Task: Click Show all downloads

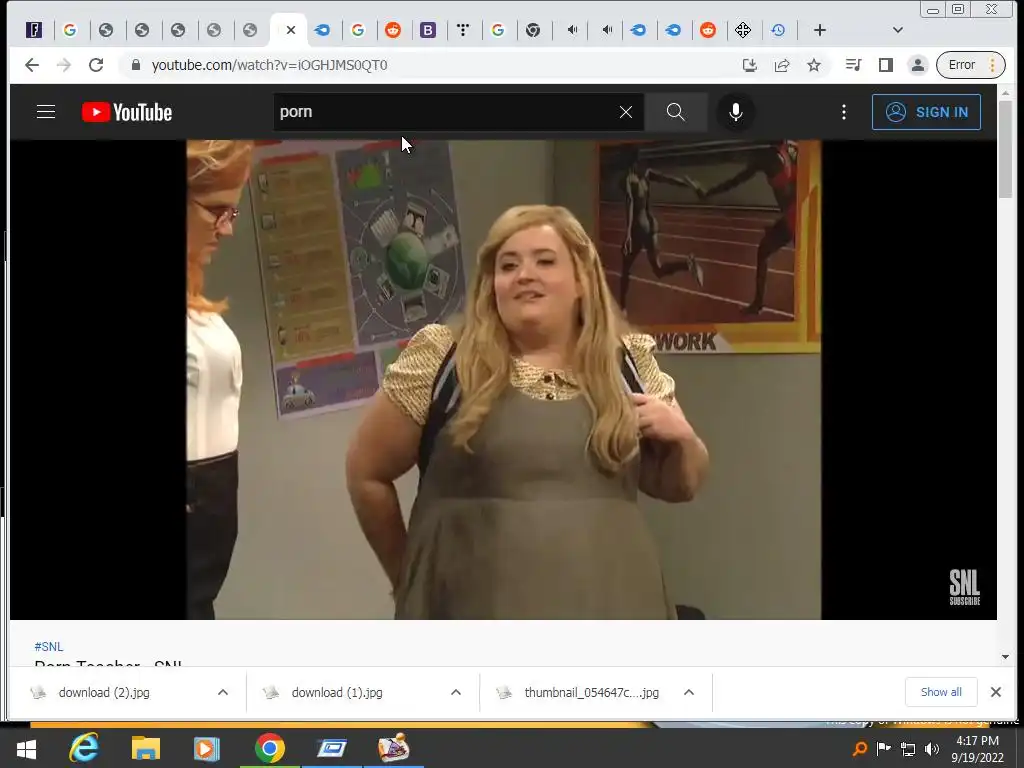Action: point(941,692)
